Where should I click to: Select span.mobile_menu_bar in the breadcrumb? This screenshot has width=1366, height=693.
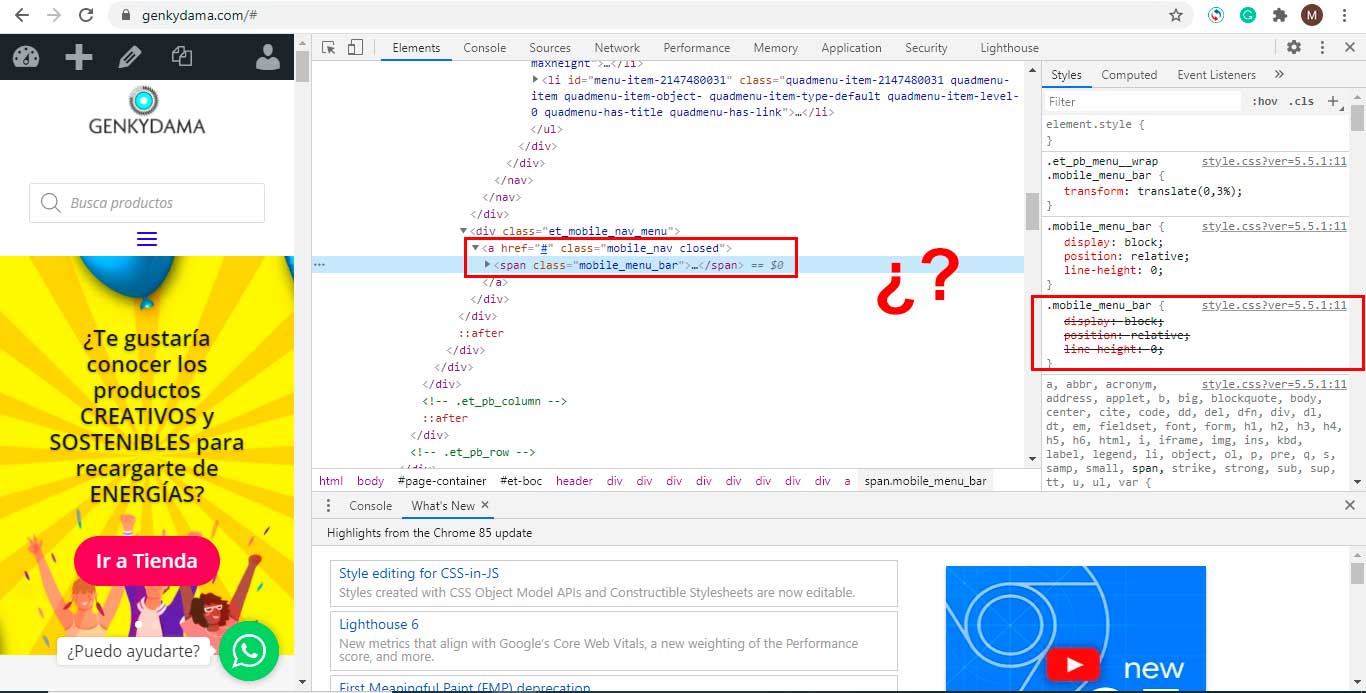click(x=926, y=481)
